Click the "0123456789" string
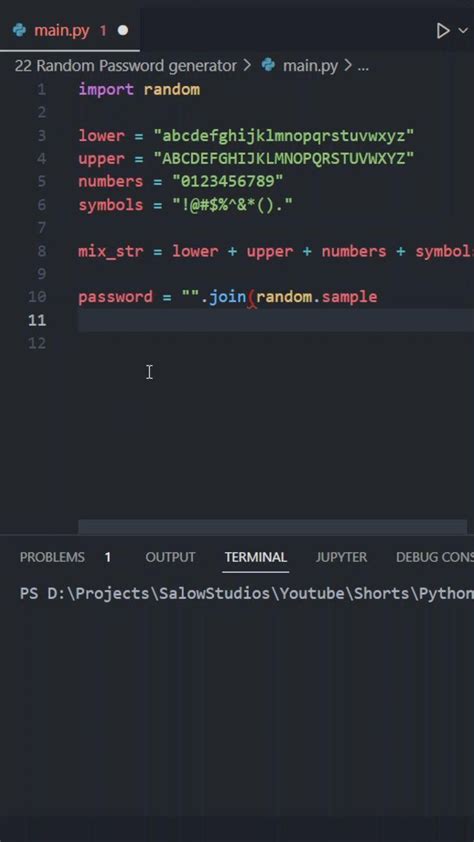Screen dimensions: 474x842 pyautogui.click(x=228, y=182)
